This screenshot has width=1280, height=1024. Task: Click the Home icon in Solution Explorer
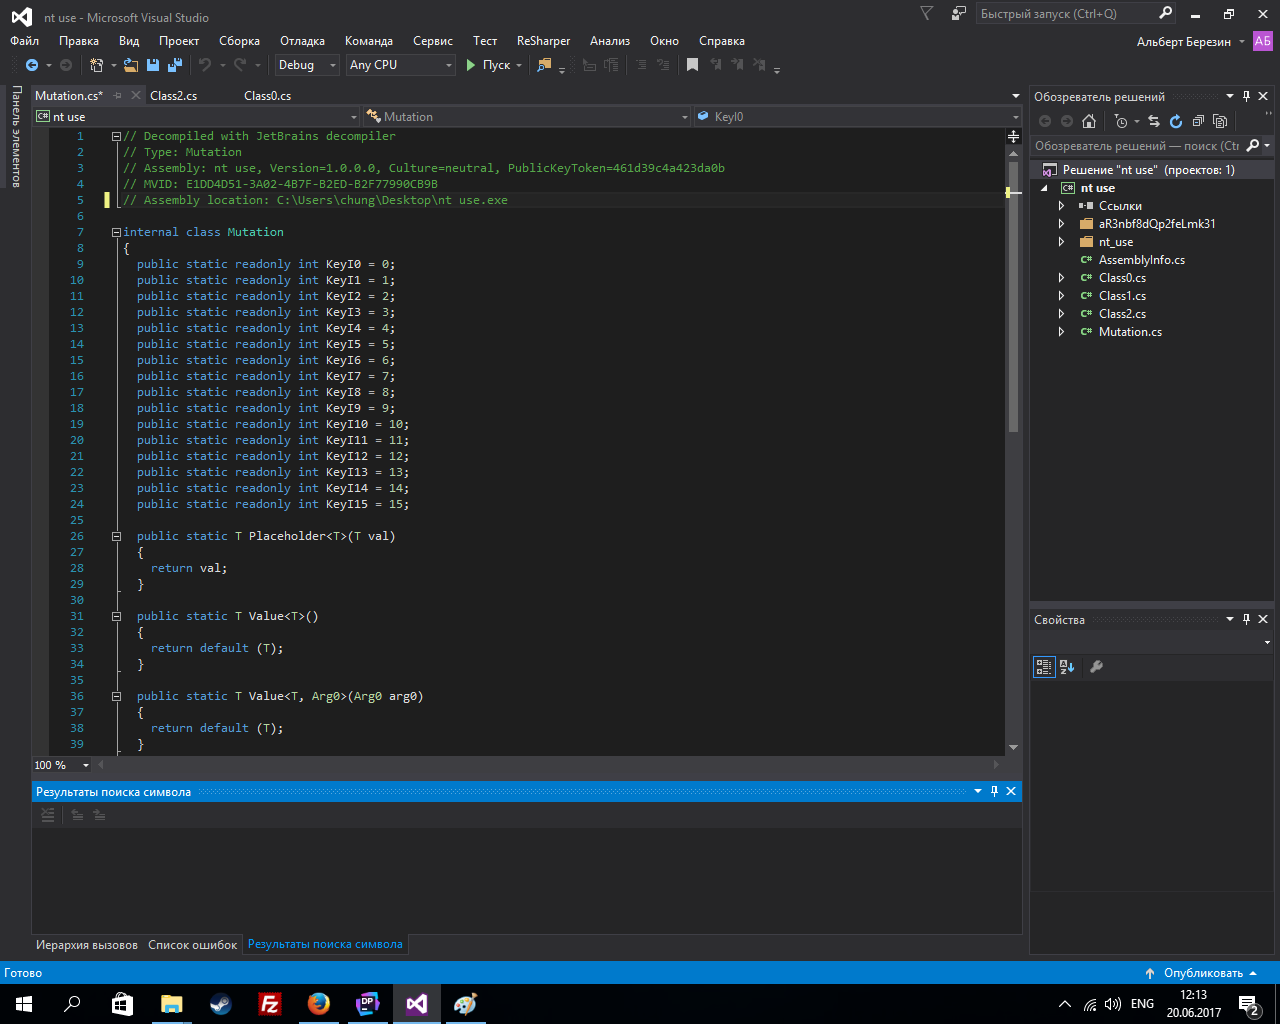tap(1089, 121)
